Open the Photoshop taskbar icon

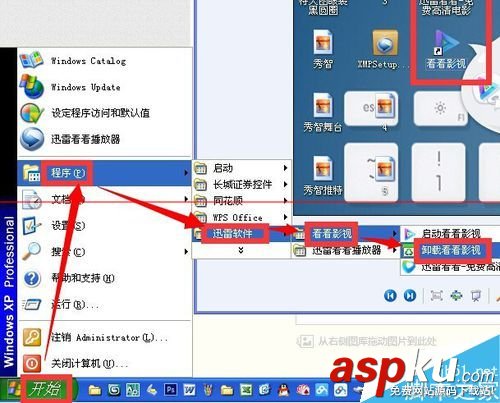[x=171, y=390]
